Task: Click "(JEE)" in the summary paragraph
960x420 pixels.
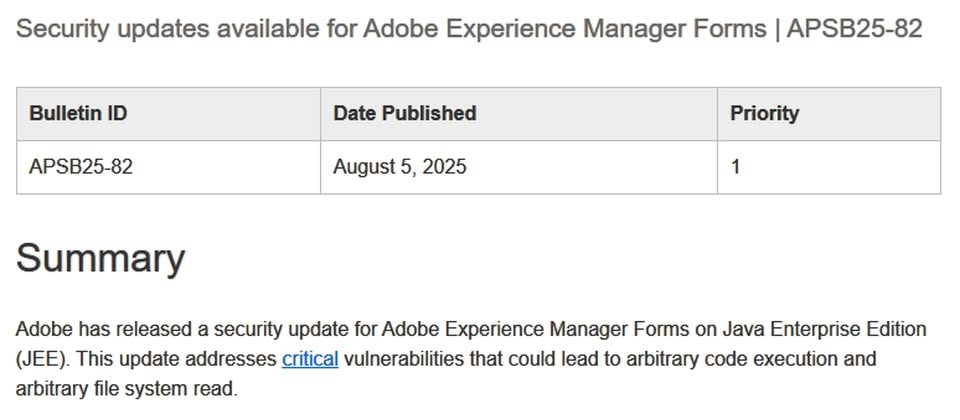Action: point(41,359)
